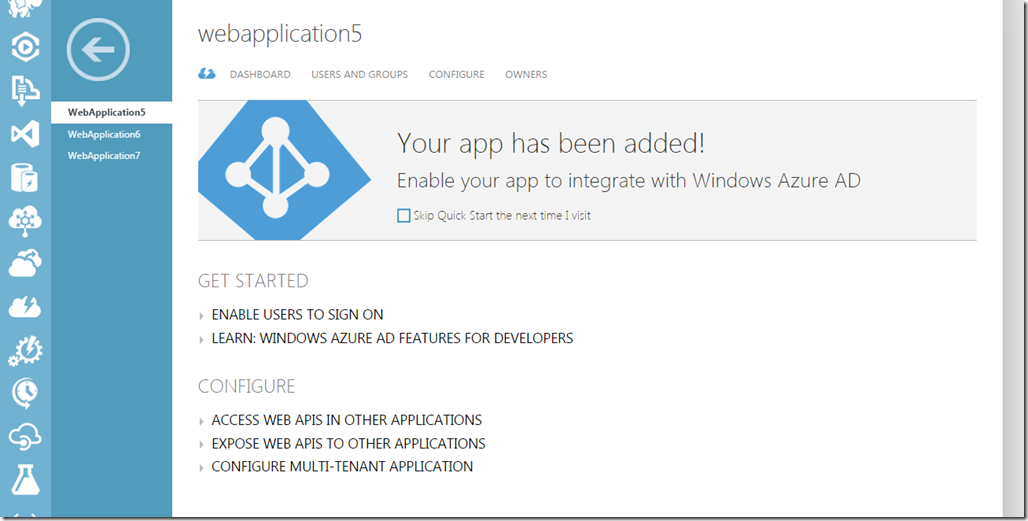The width and height of the screenshot is (1028, 521).
Task: Open Machine Learning flask sidebar icon
Action: point(25,480)
